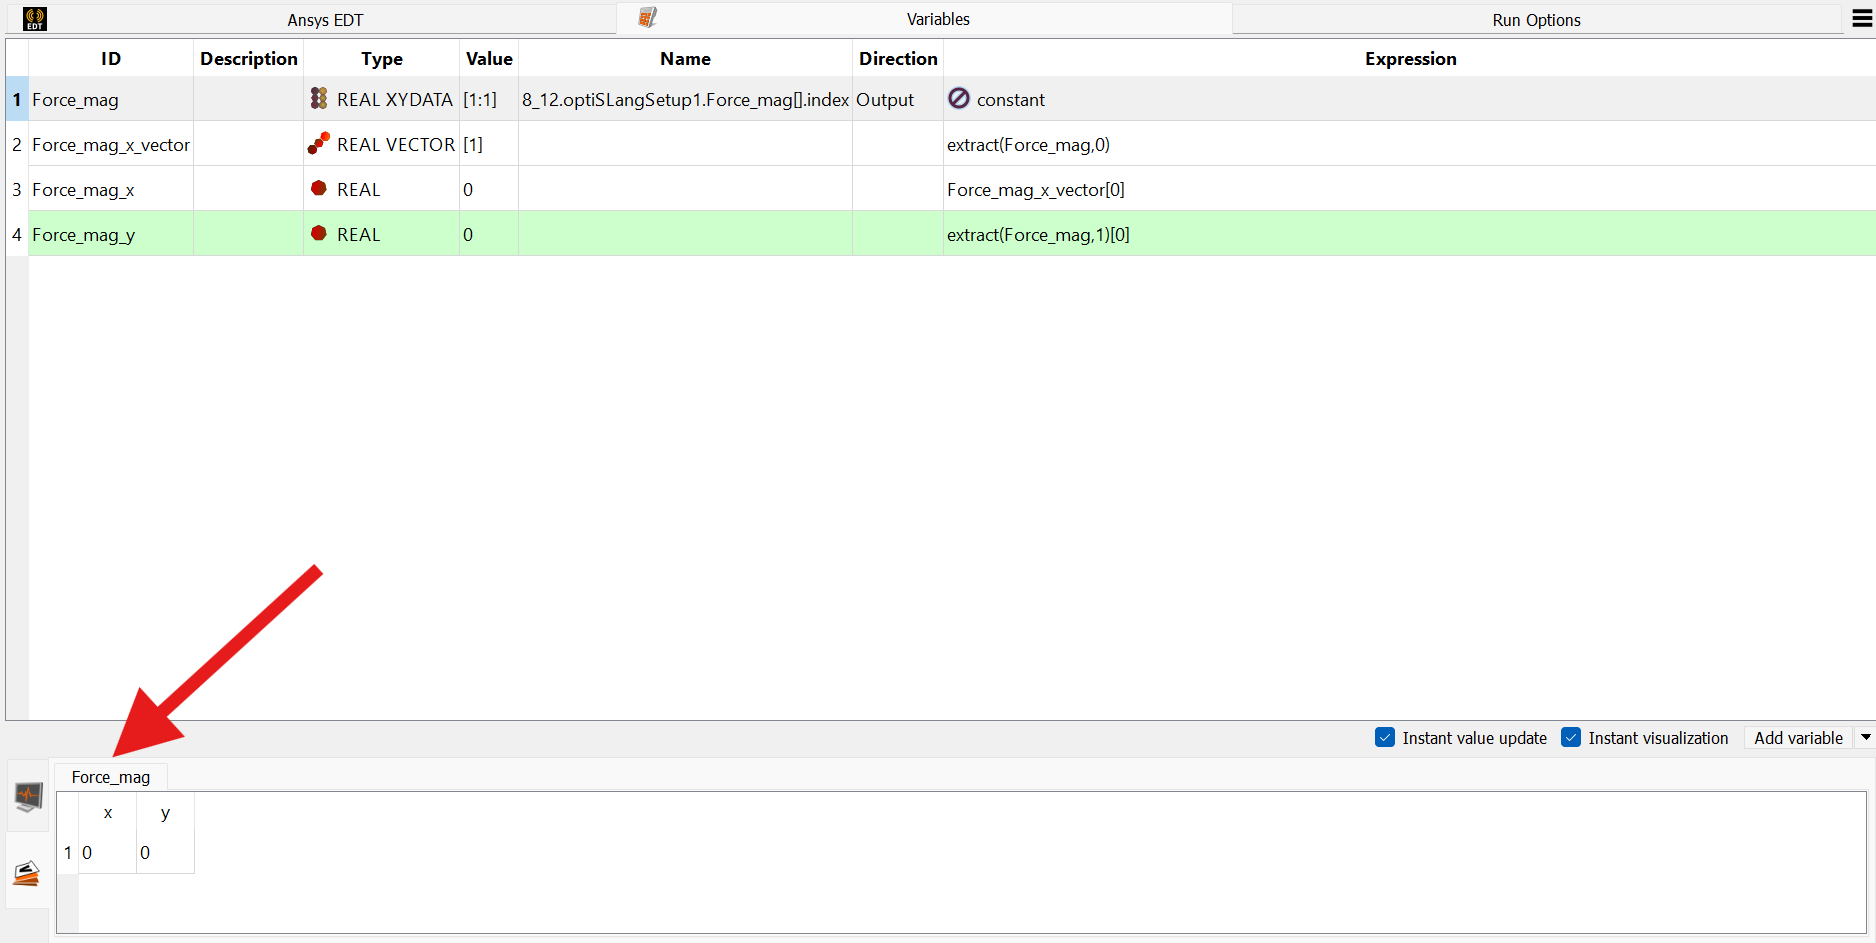Click the Description column header
This screenshot has height=943, width=1876.
pyautogui.click(x=249, y=59)
